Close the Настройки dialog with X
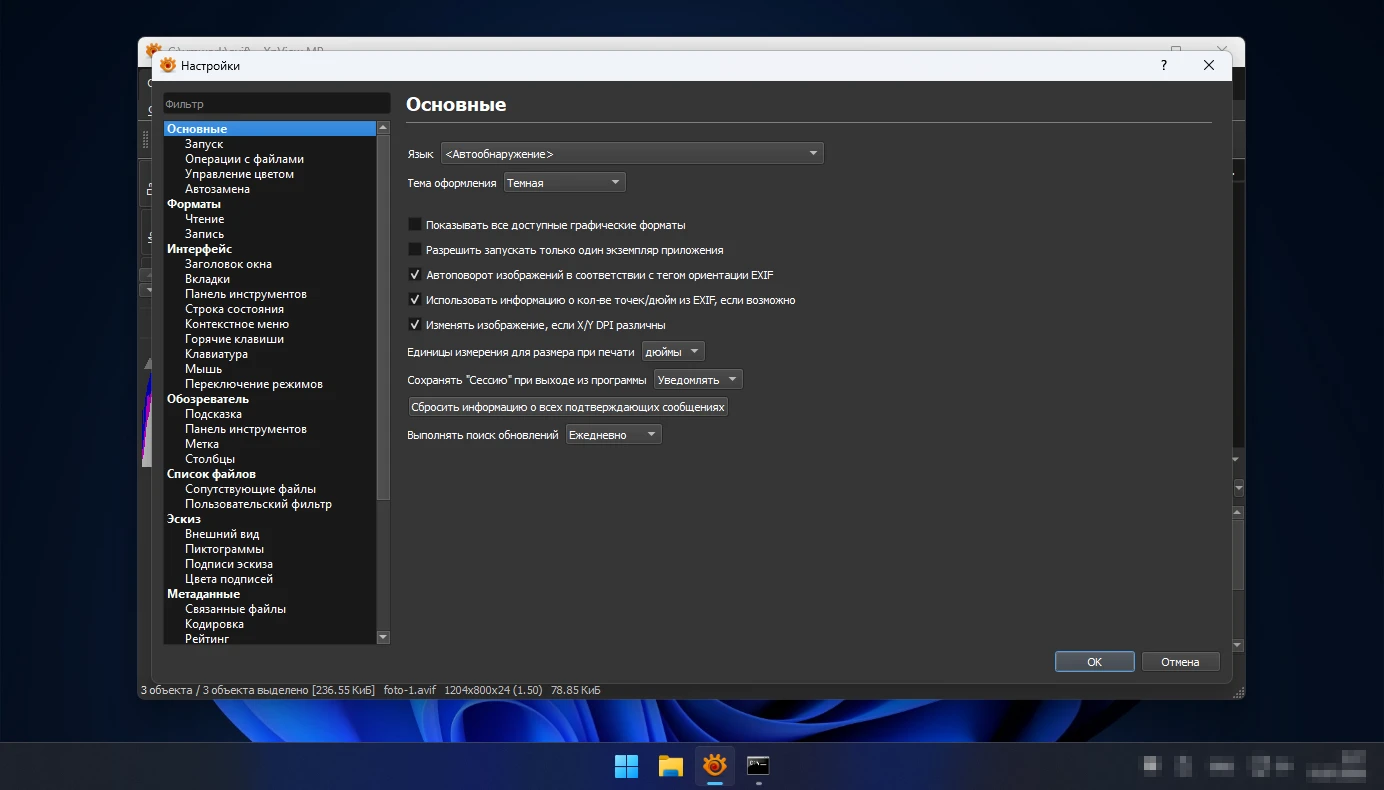Screen dimensions: 1384x790 [x=1209, y=65]
